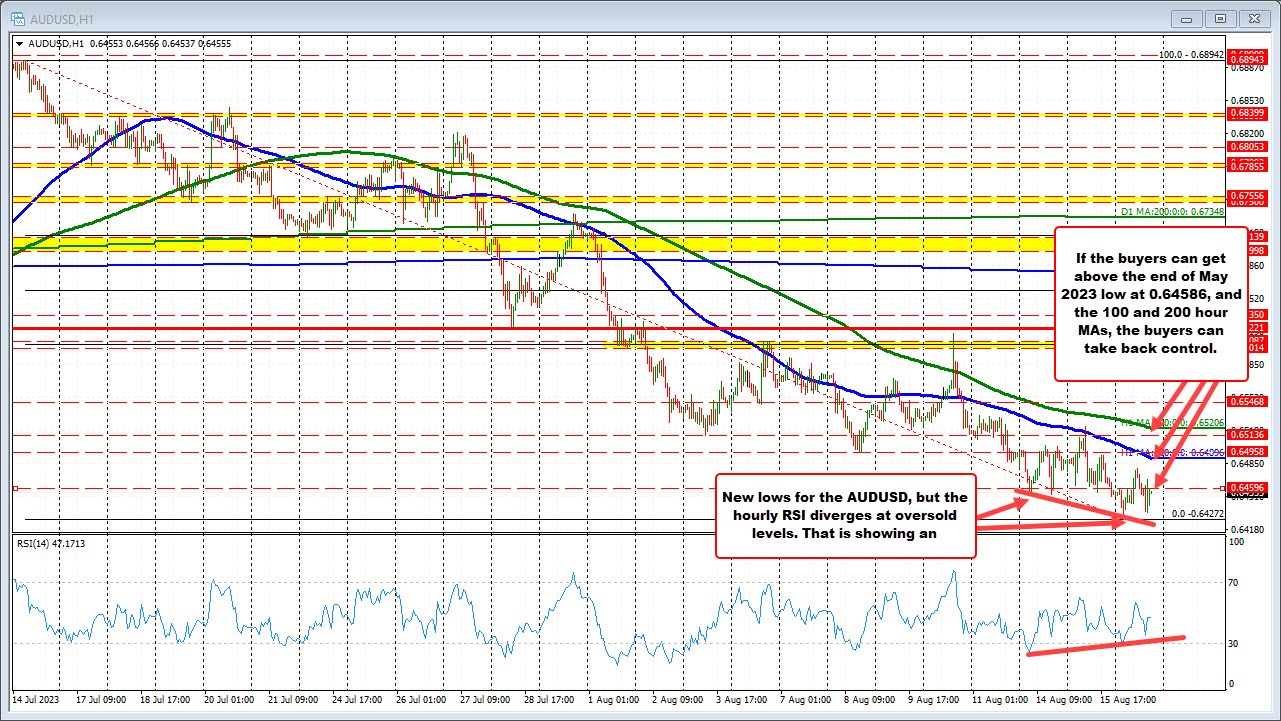
Task: Expand the black triangle beside the AUDUSD,H1 data line
Action: [x=19, y=44]
